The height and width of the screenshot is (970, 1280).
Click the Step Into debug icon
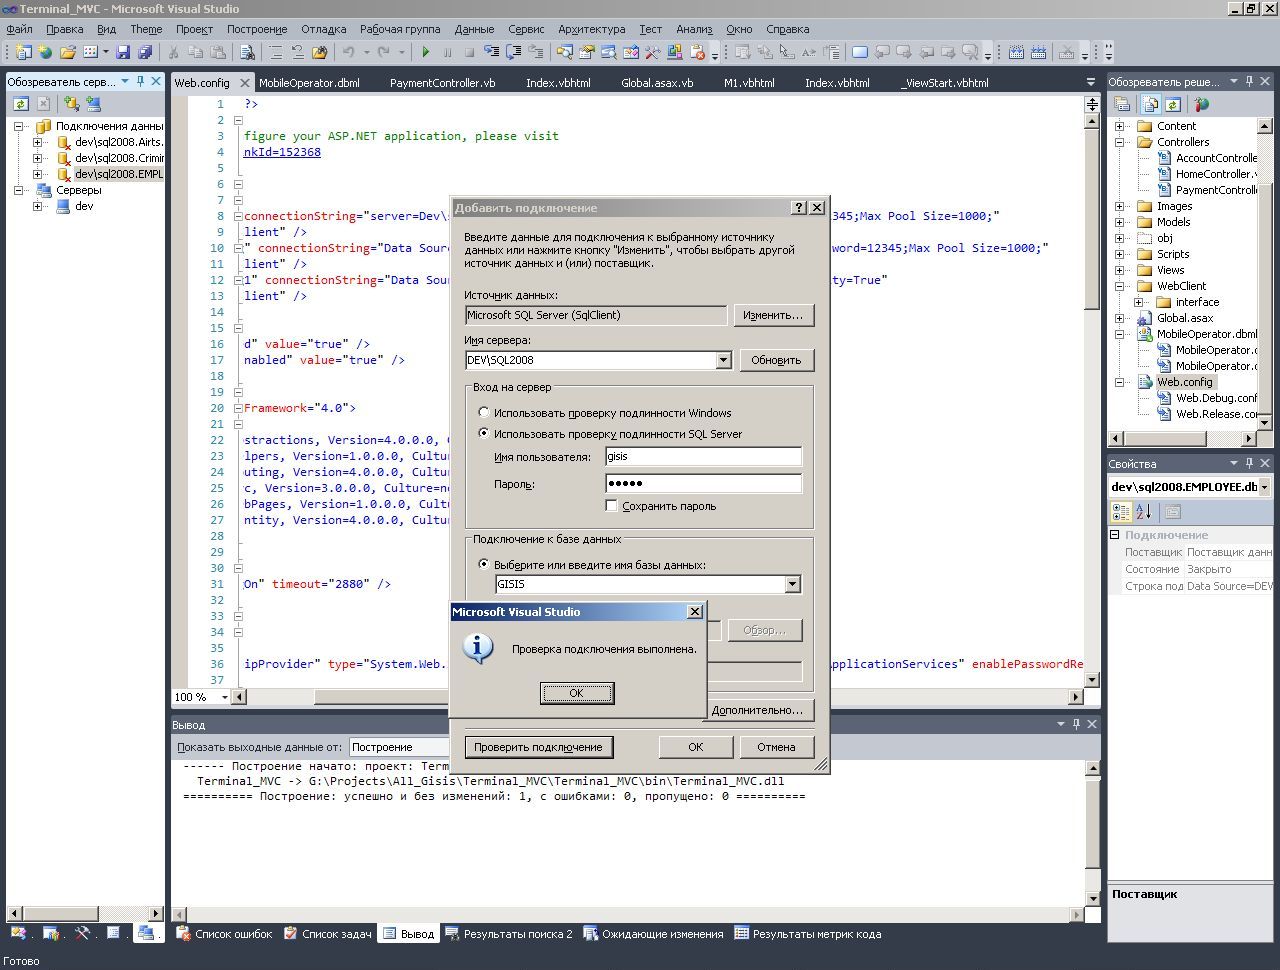click(491, 52)
